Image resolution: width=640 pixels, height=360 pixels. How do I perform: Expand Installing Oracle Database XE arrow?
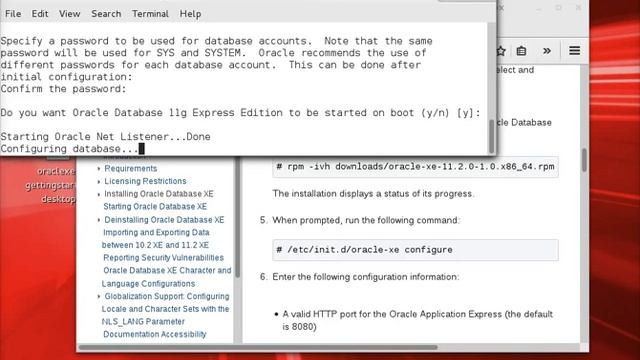(99, 194)
